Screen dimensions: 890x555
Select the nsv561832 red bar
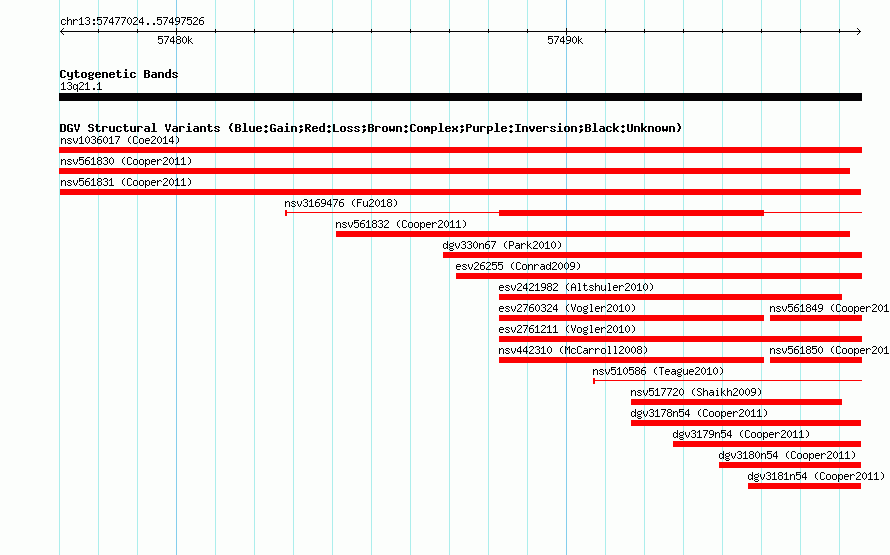pos(593,234)
